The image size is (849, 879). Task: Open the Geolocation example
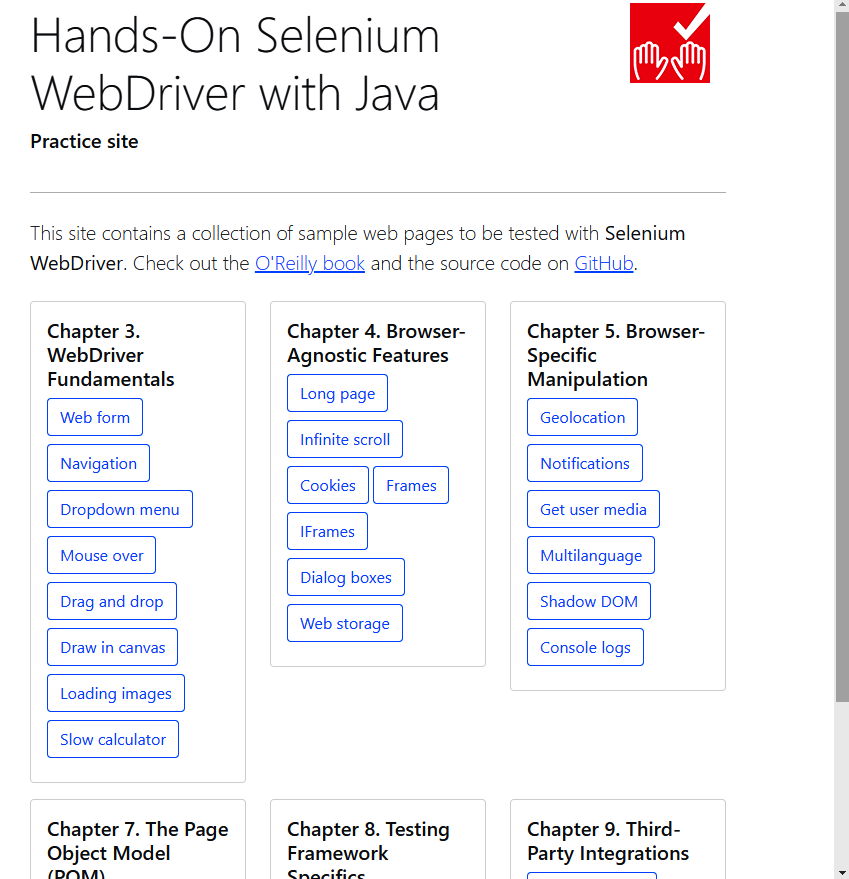[x=582, y=418]
